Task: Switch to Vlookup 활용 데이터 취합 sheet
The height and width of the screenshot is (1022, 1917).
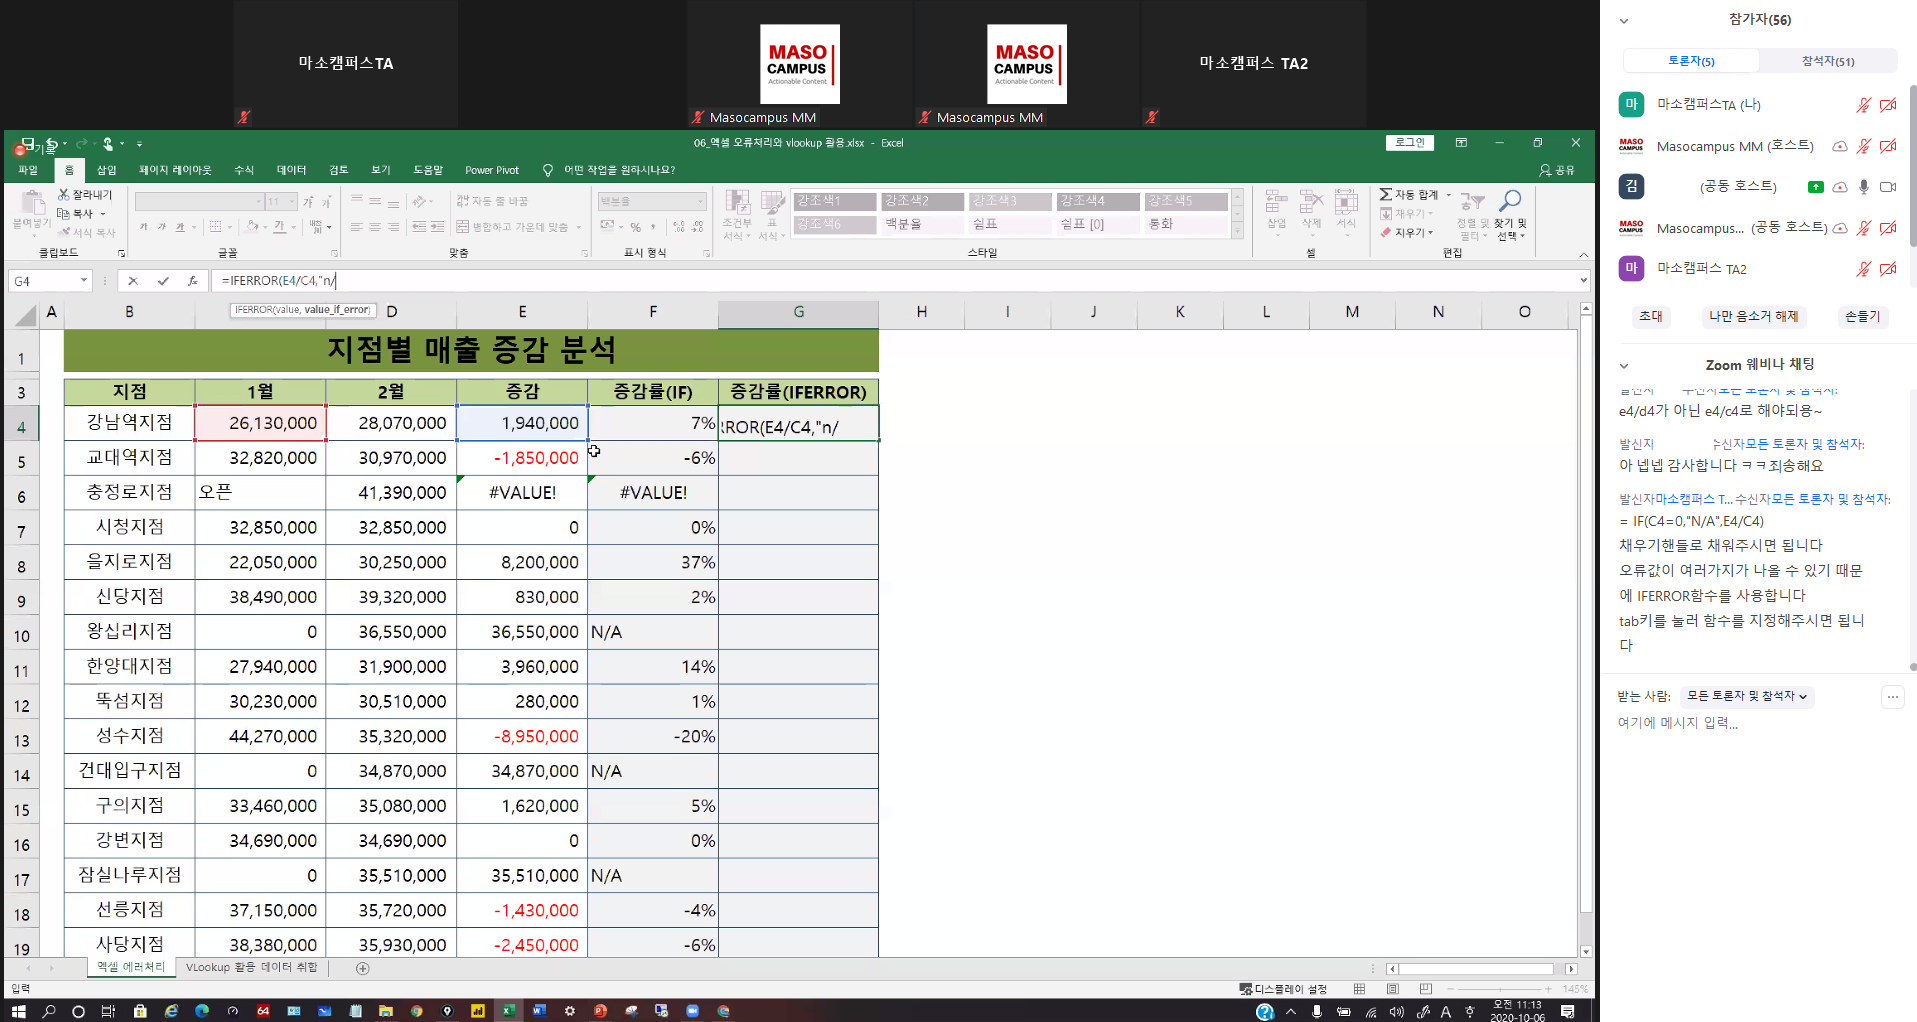Action: coord(251,967)
